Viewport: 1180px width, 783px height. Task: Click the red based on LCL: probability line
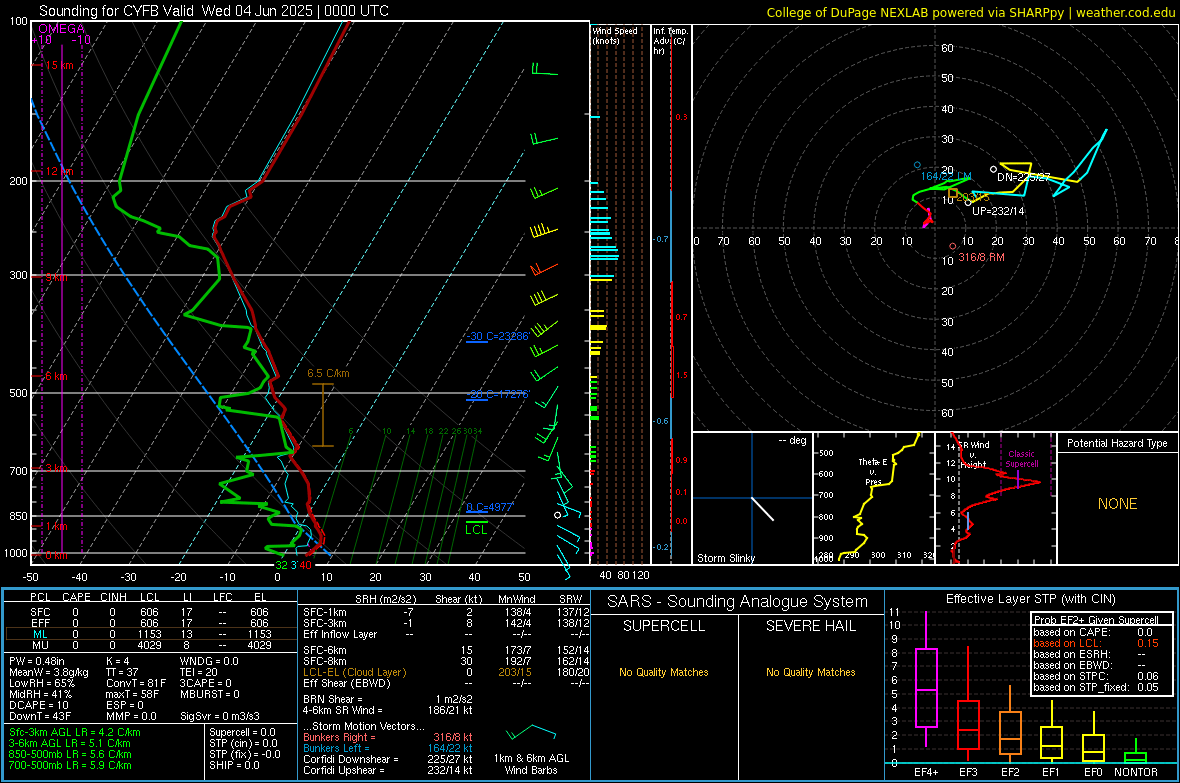pyautogui.click(x=1096, y=643)
